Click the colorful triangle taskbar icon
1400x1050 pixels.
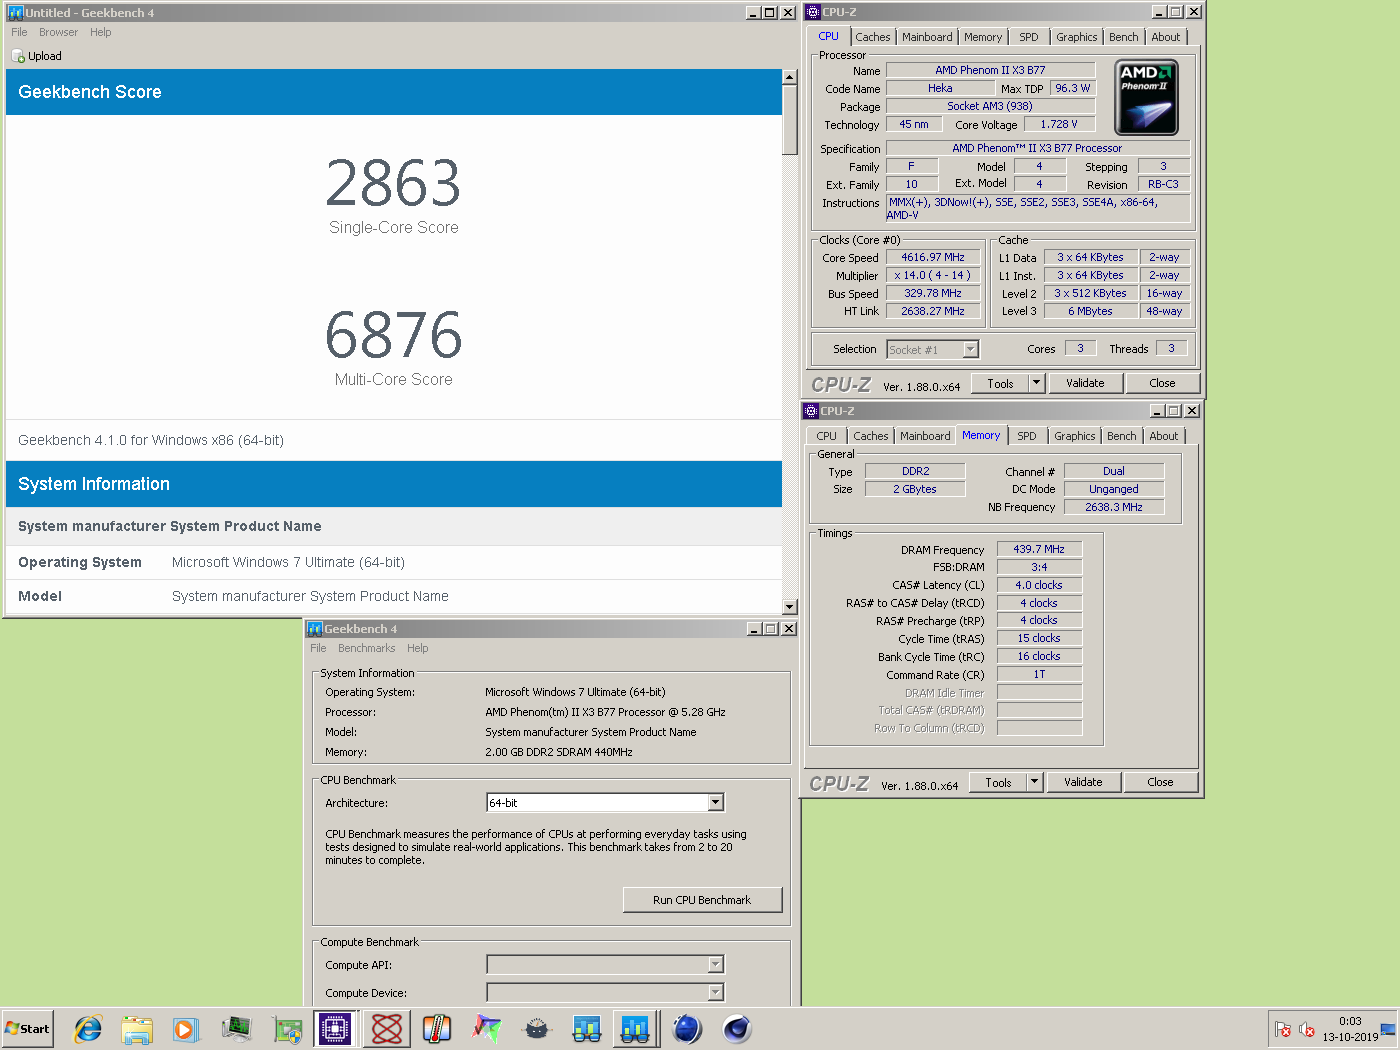click(487, 1028)
